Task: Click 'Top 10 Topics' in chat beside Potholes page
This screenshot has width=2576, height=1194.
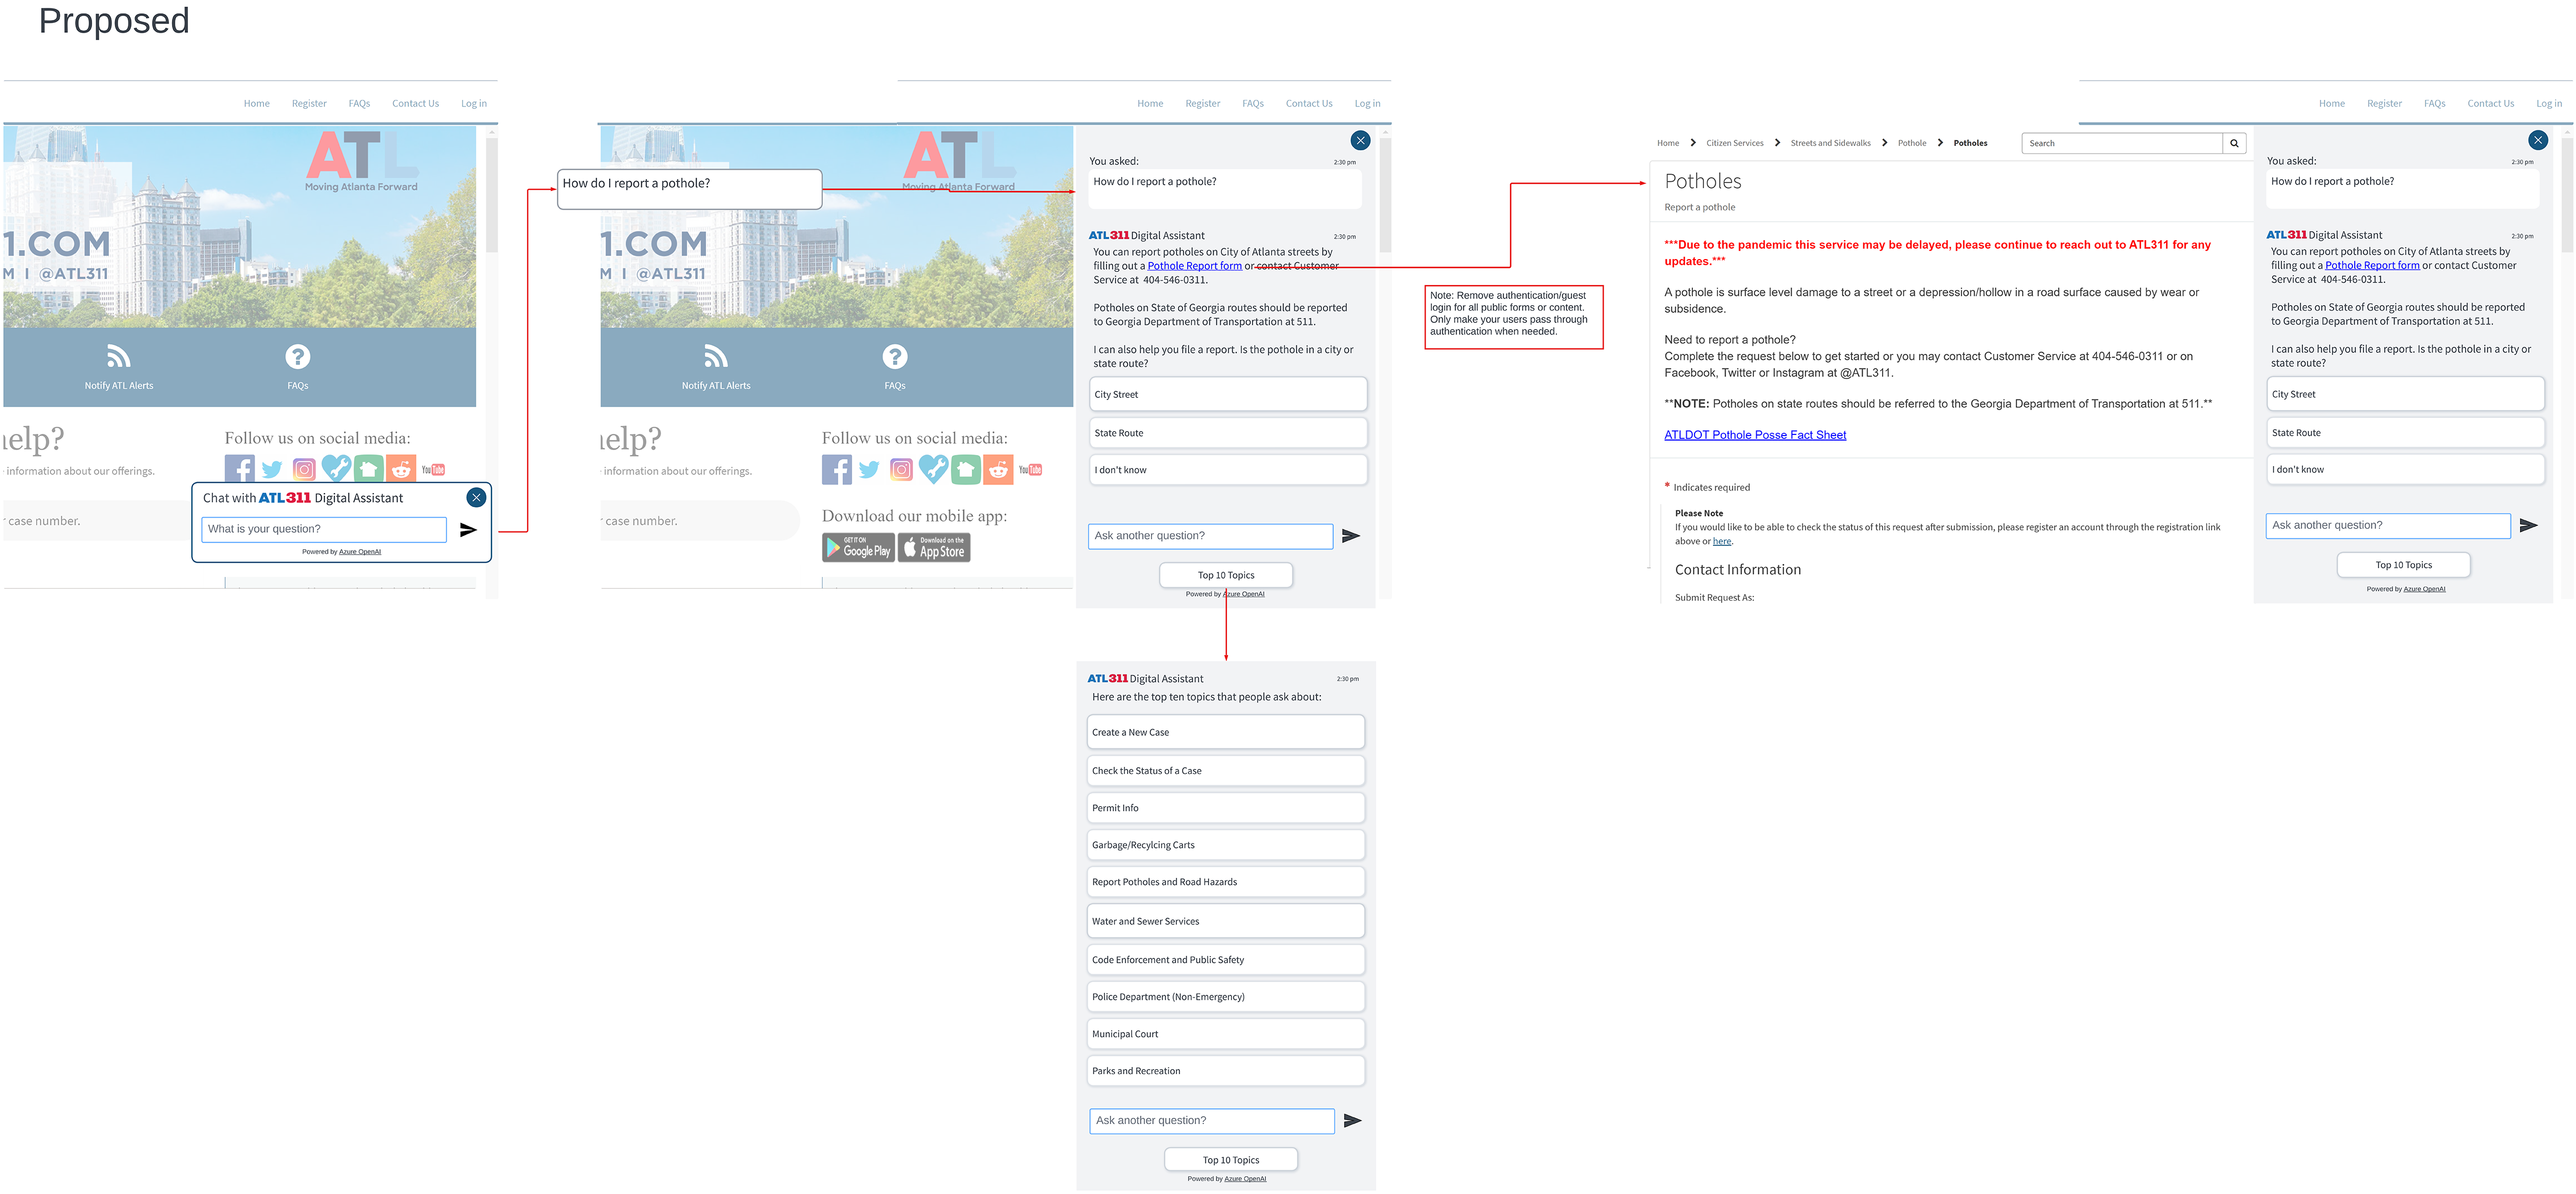Action: click(x=2403, y=565)
